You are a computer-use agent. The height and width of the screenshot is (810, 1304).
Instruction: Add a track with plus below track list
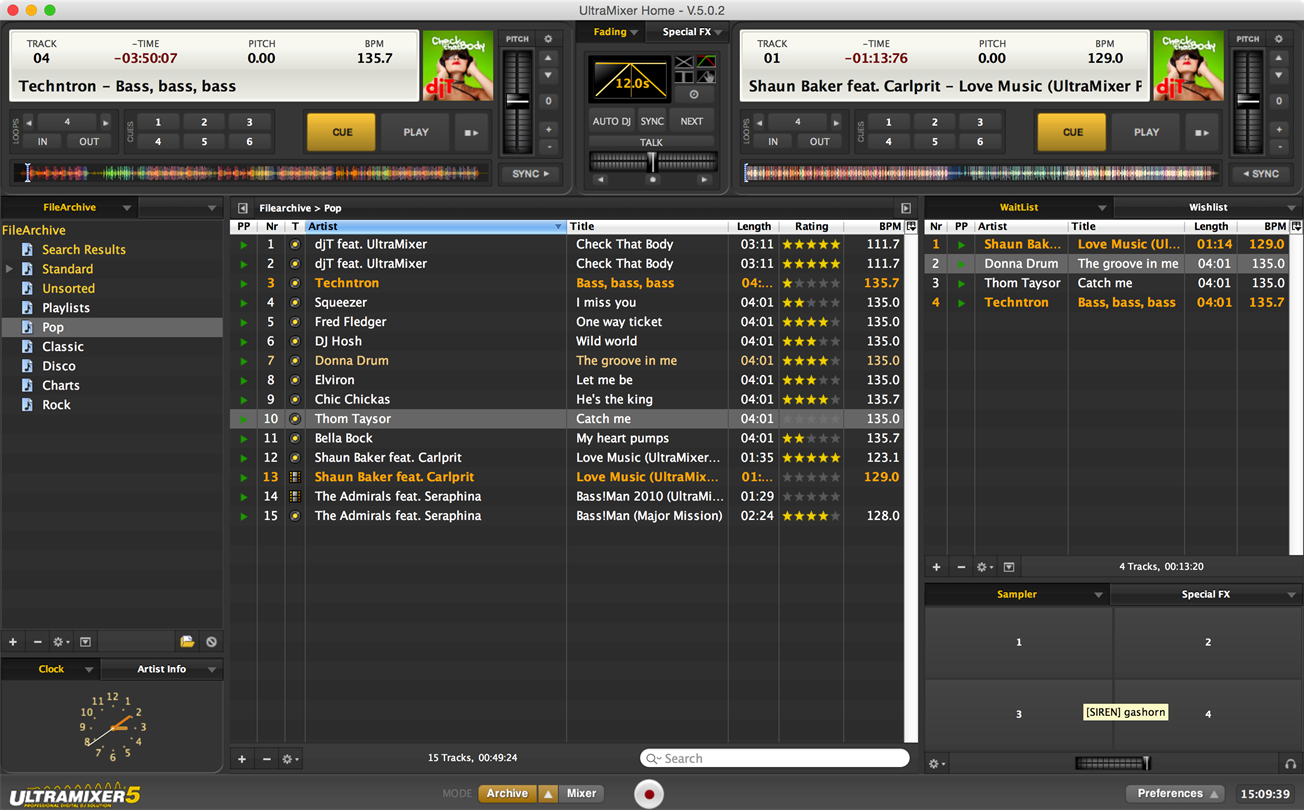242,759
